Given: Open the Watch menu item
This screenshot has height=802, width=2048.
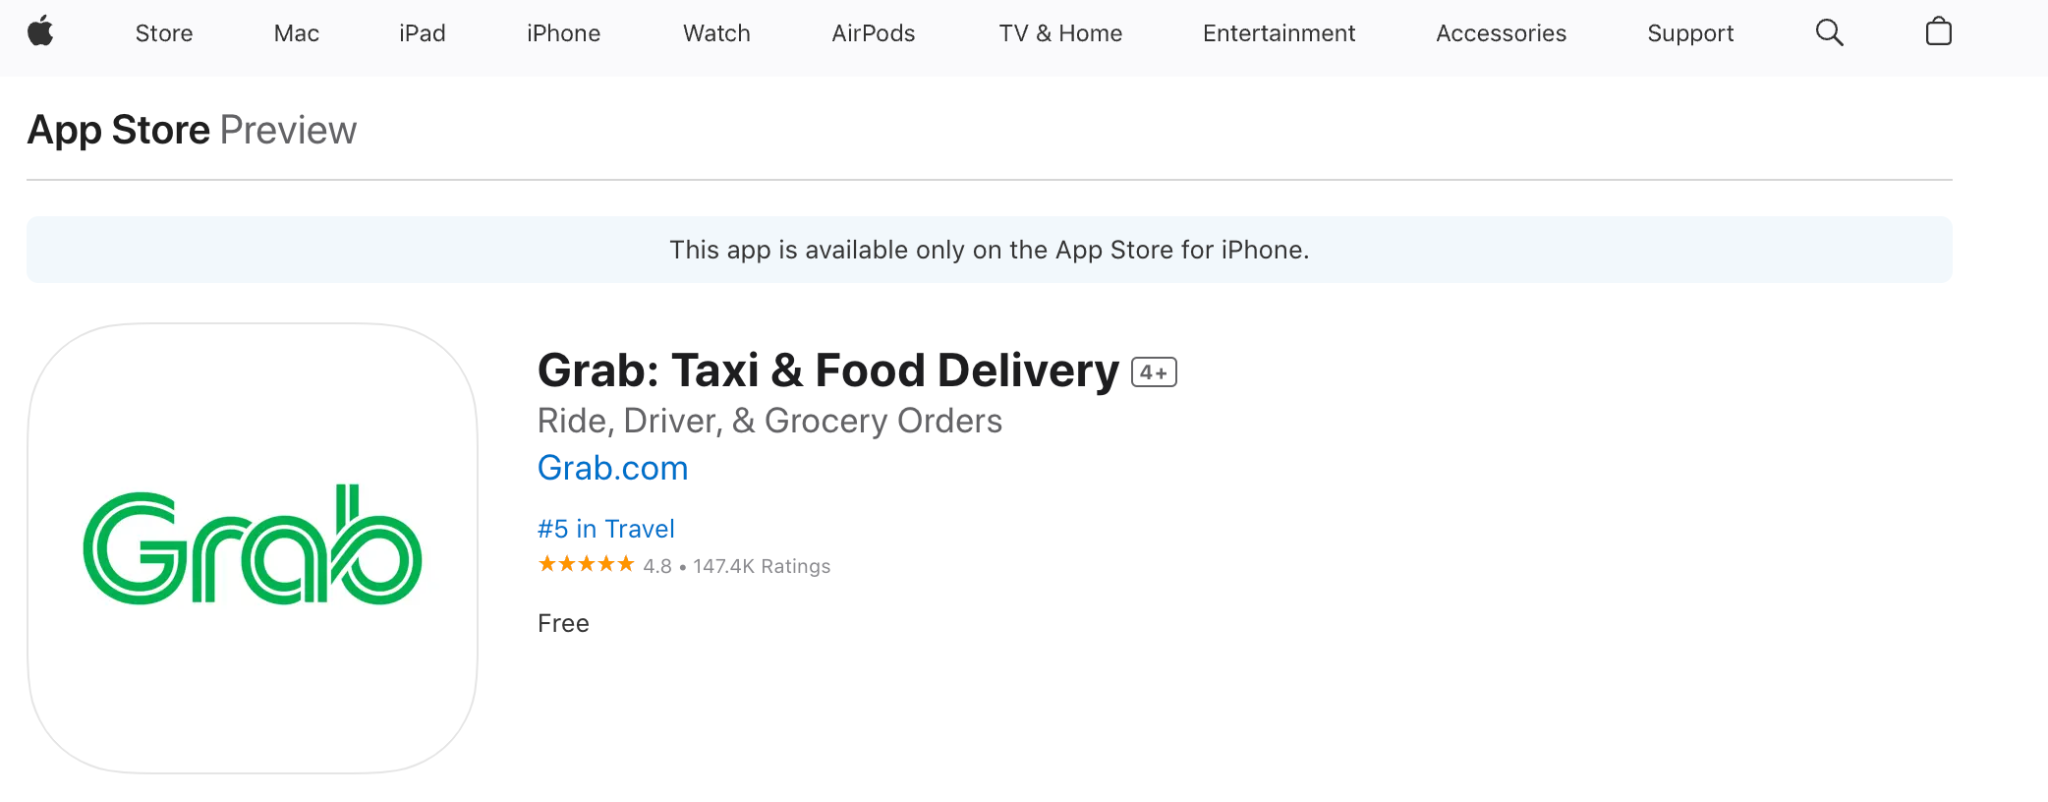Looking at the screenshot, I should tap(716, 33).
